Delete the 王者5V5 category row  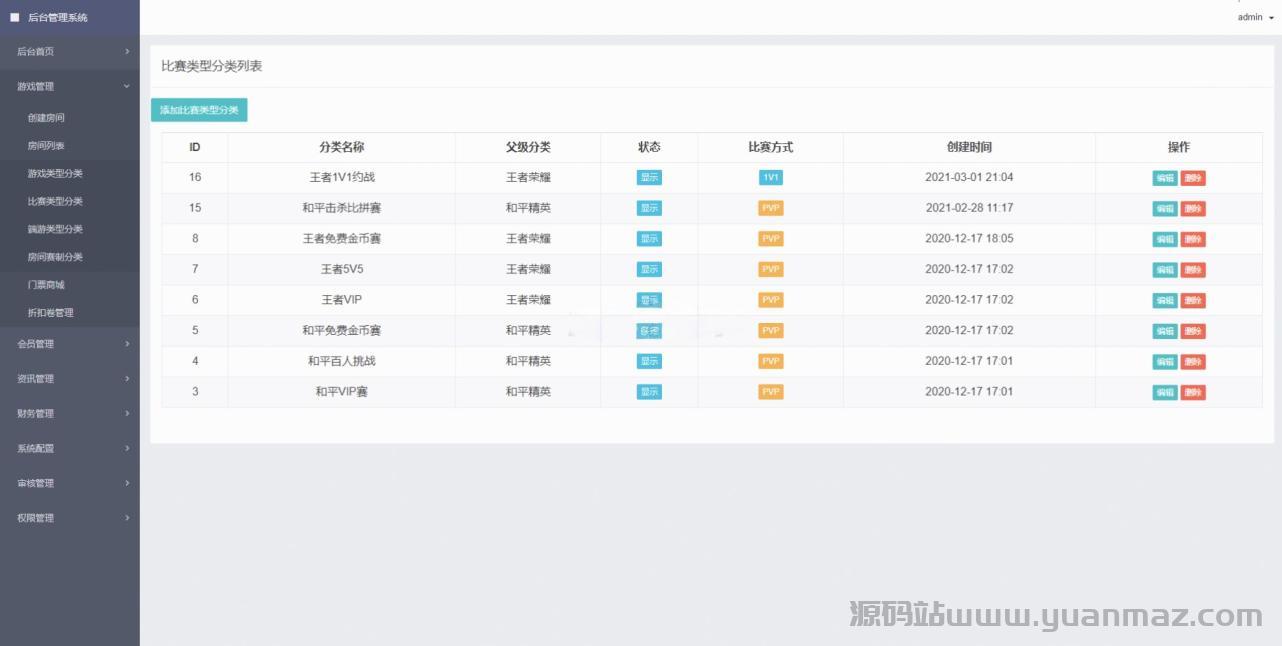tap(1192, 270)
